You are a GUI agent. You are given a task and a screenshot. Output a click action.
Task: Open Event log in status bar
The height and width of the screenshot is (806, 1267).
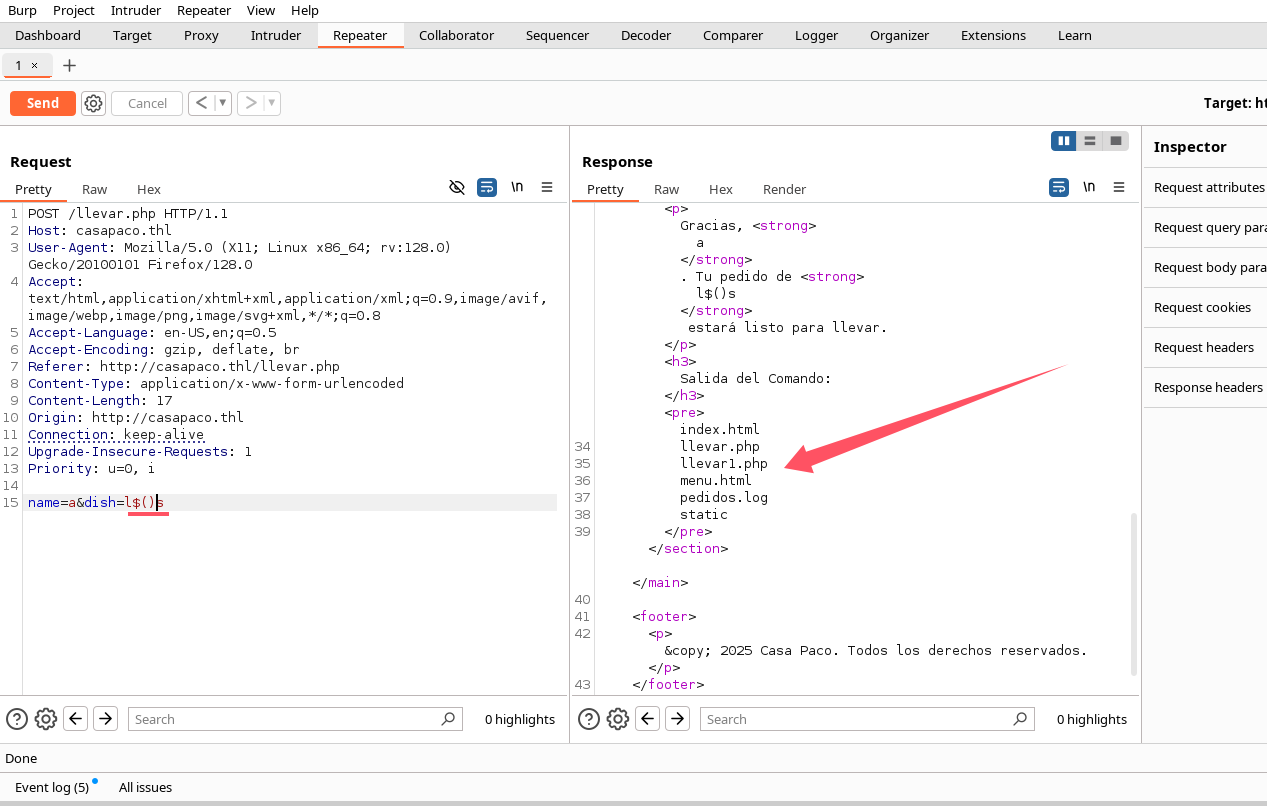[52, 787]
